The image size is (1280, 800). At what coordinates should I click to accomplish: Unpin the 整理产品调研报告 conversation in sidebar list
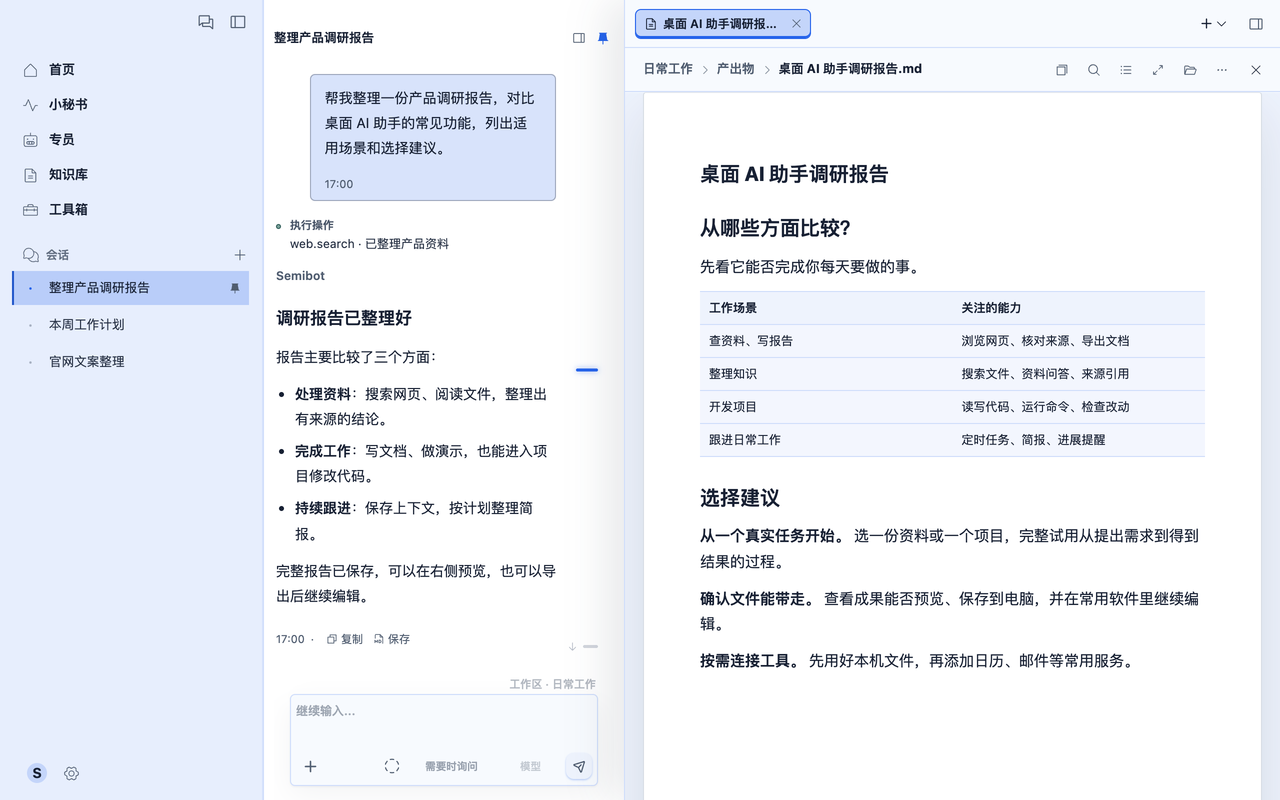(x=235, y=288)
